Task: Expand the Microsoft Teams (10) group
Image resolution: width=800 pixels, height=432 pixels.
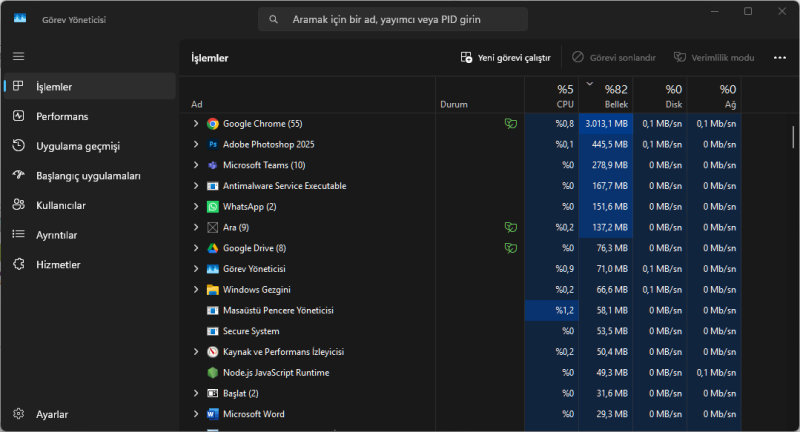Action: tap(196, 165)
